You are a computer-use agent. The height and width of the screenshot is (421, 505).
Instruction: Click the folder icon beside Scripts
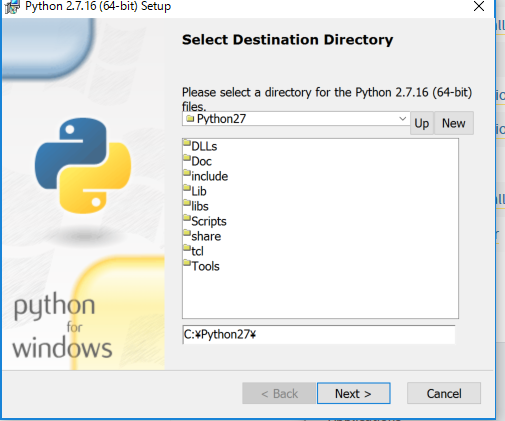pos(187,218)
